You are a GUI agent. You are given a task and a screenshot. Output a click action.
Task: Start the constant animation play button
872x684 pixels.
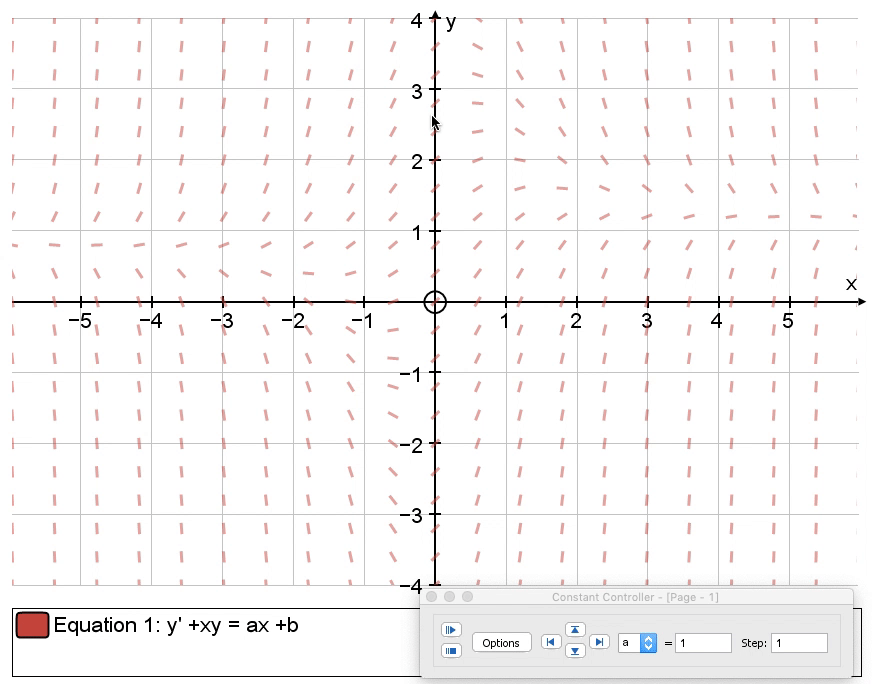point(451,630)
